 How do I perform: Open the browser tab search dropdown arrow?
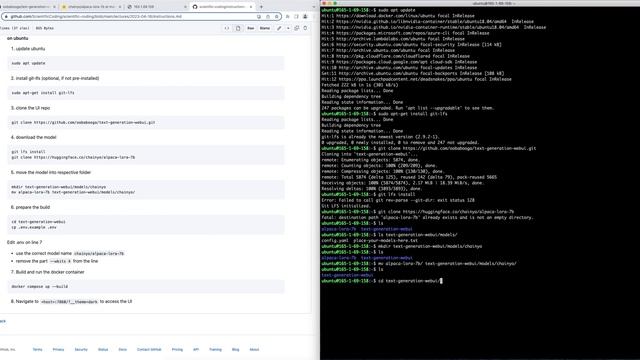coord(313,7)
